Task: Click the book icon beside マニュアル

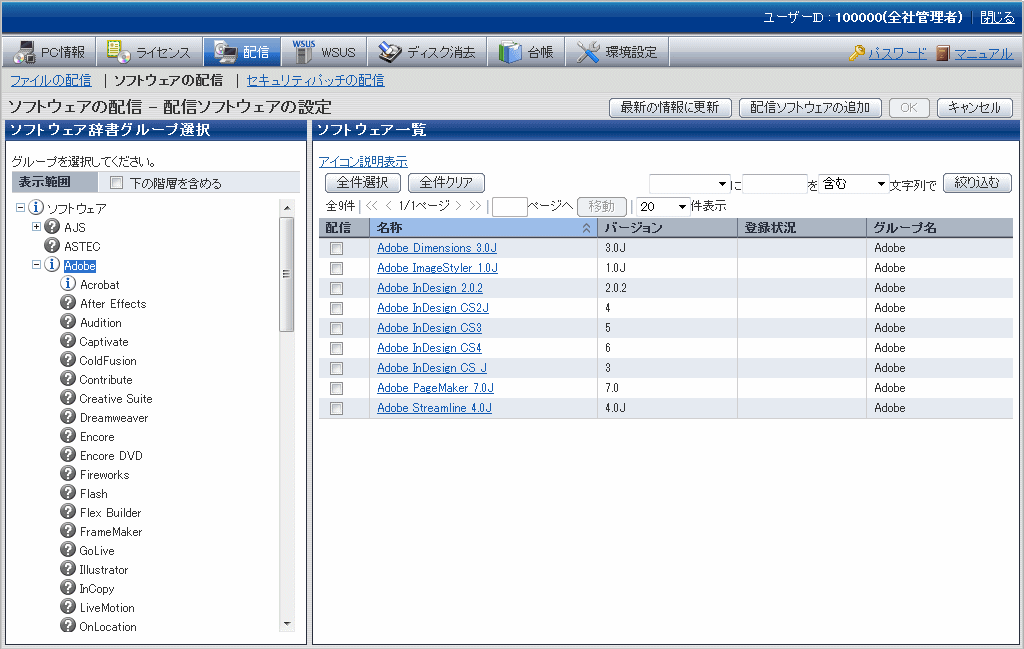Action: click(942, 53)
